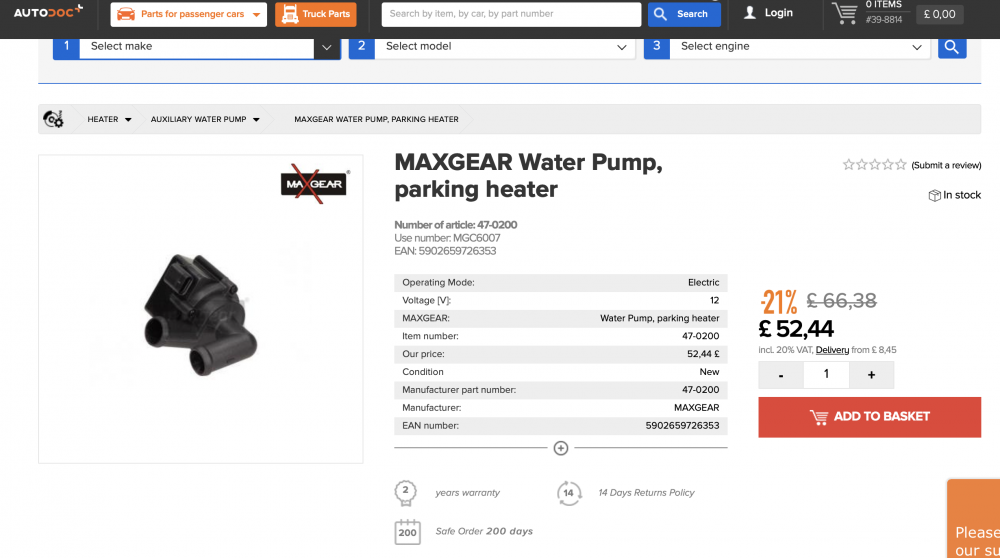Open the Delivery info link
The image size is (1000, 558).
(832, 350)
